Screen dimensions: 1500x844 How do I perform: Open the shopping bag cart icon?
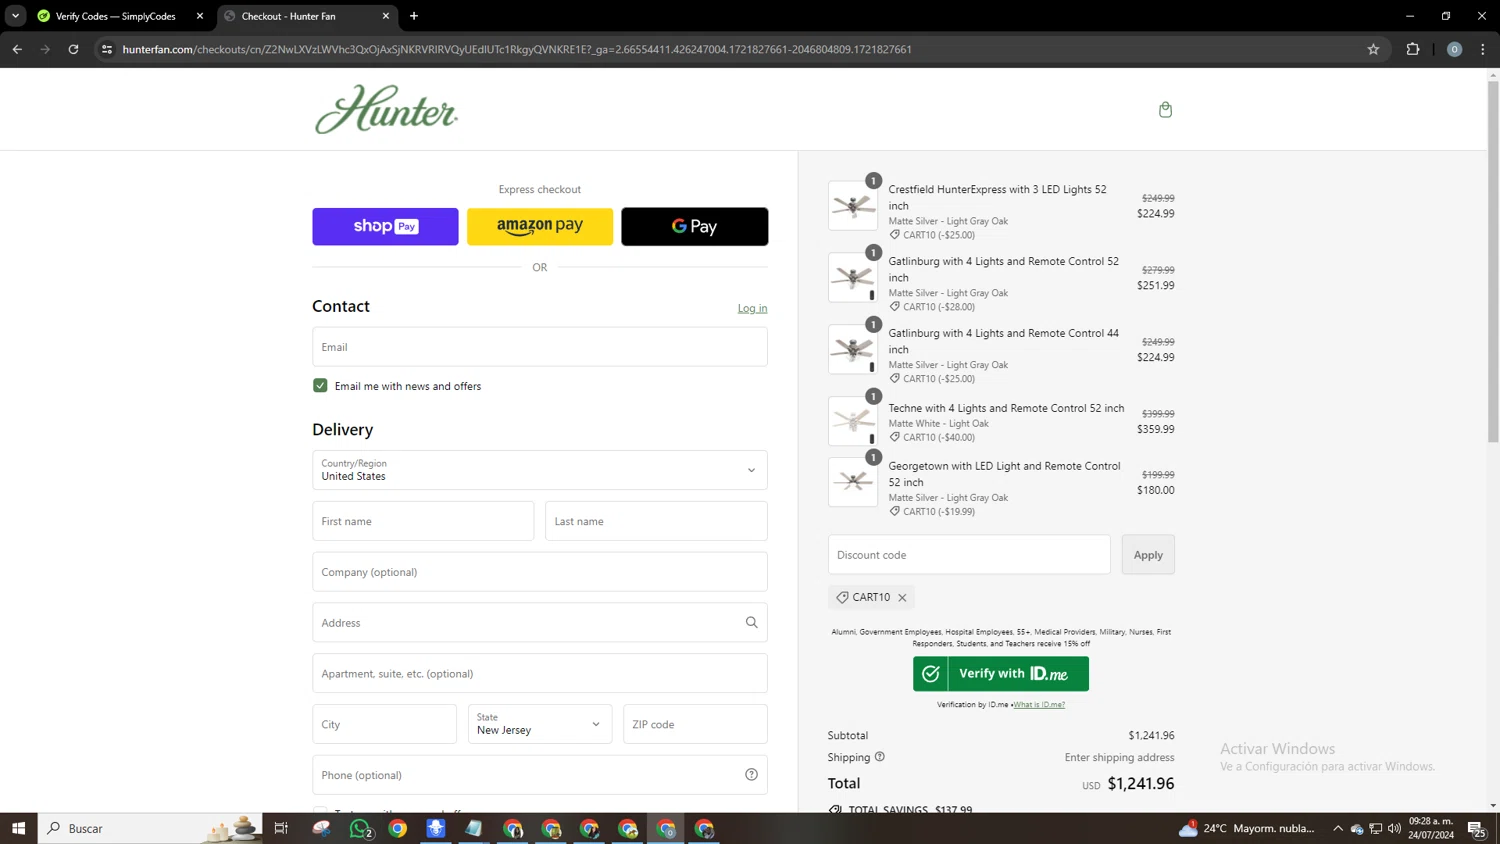[x=1165, y=110]
